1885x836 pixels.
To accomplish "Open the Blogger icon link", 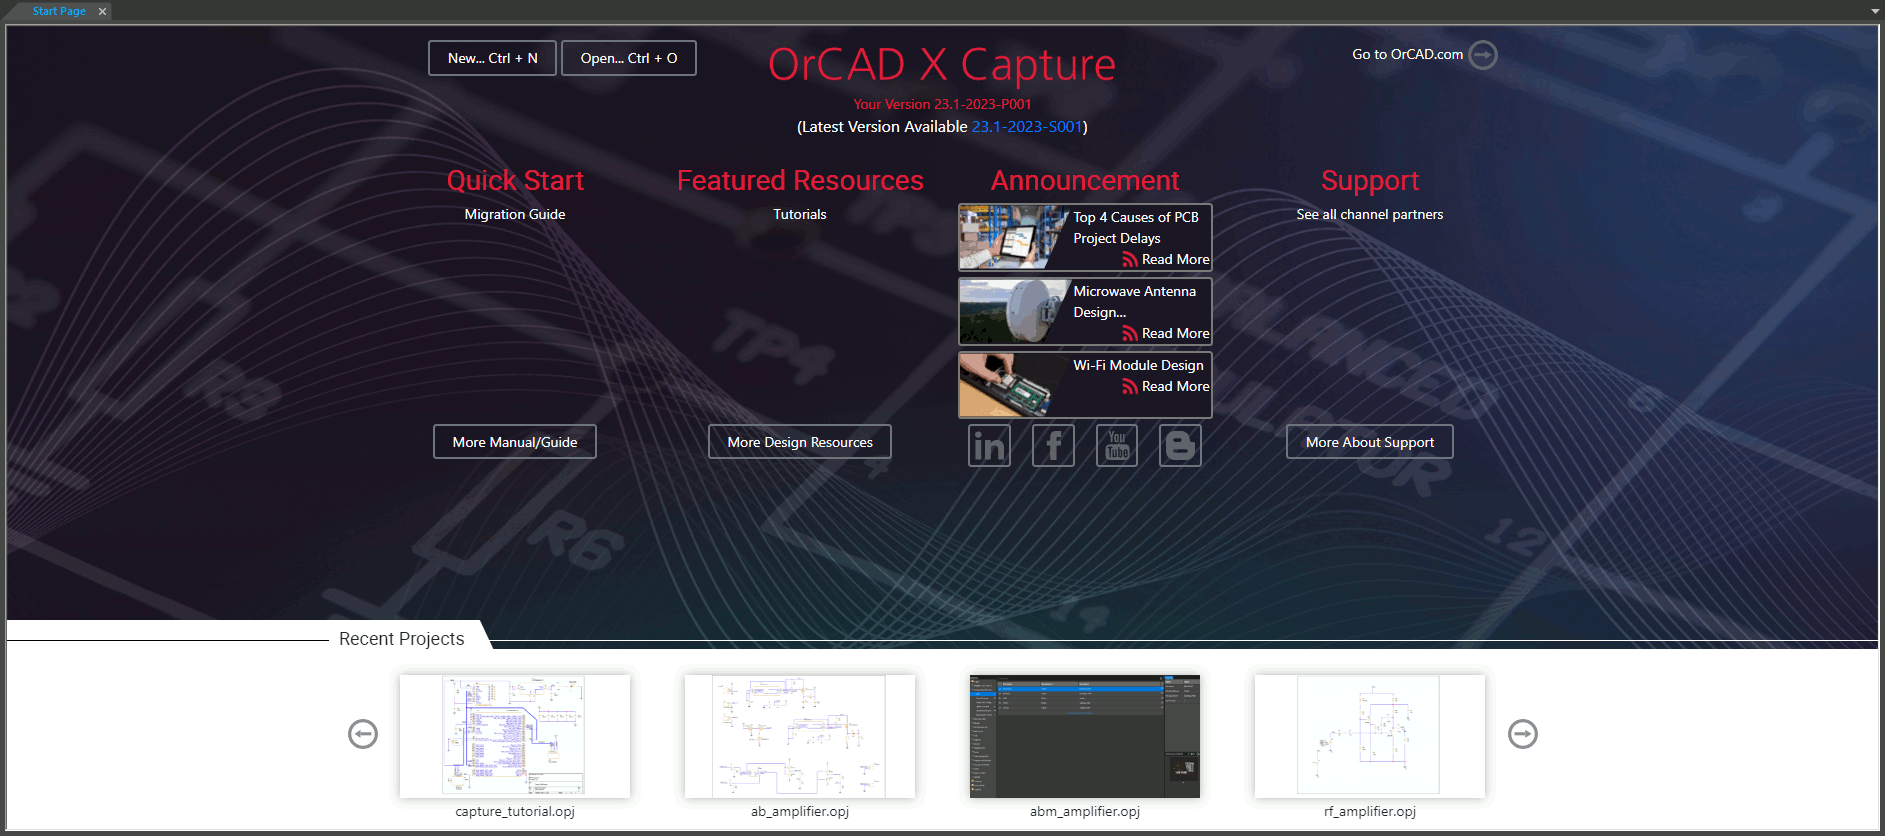I will pos(1180,446).
